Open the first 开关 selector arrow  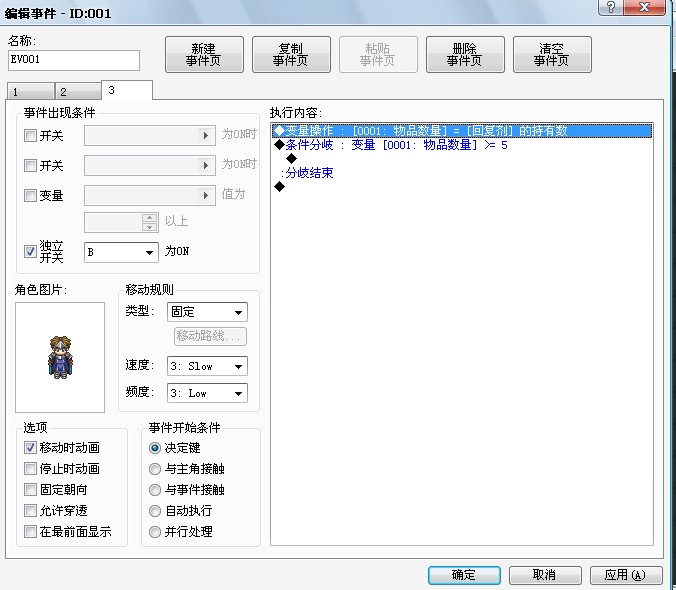tap(206, 136)
